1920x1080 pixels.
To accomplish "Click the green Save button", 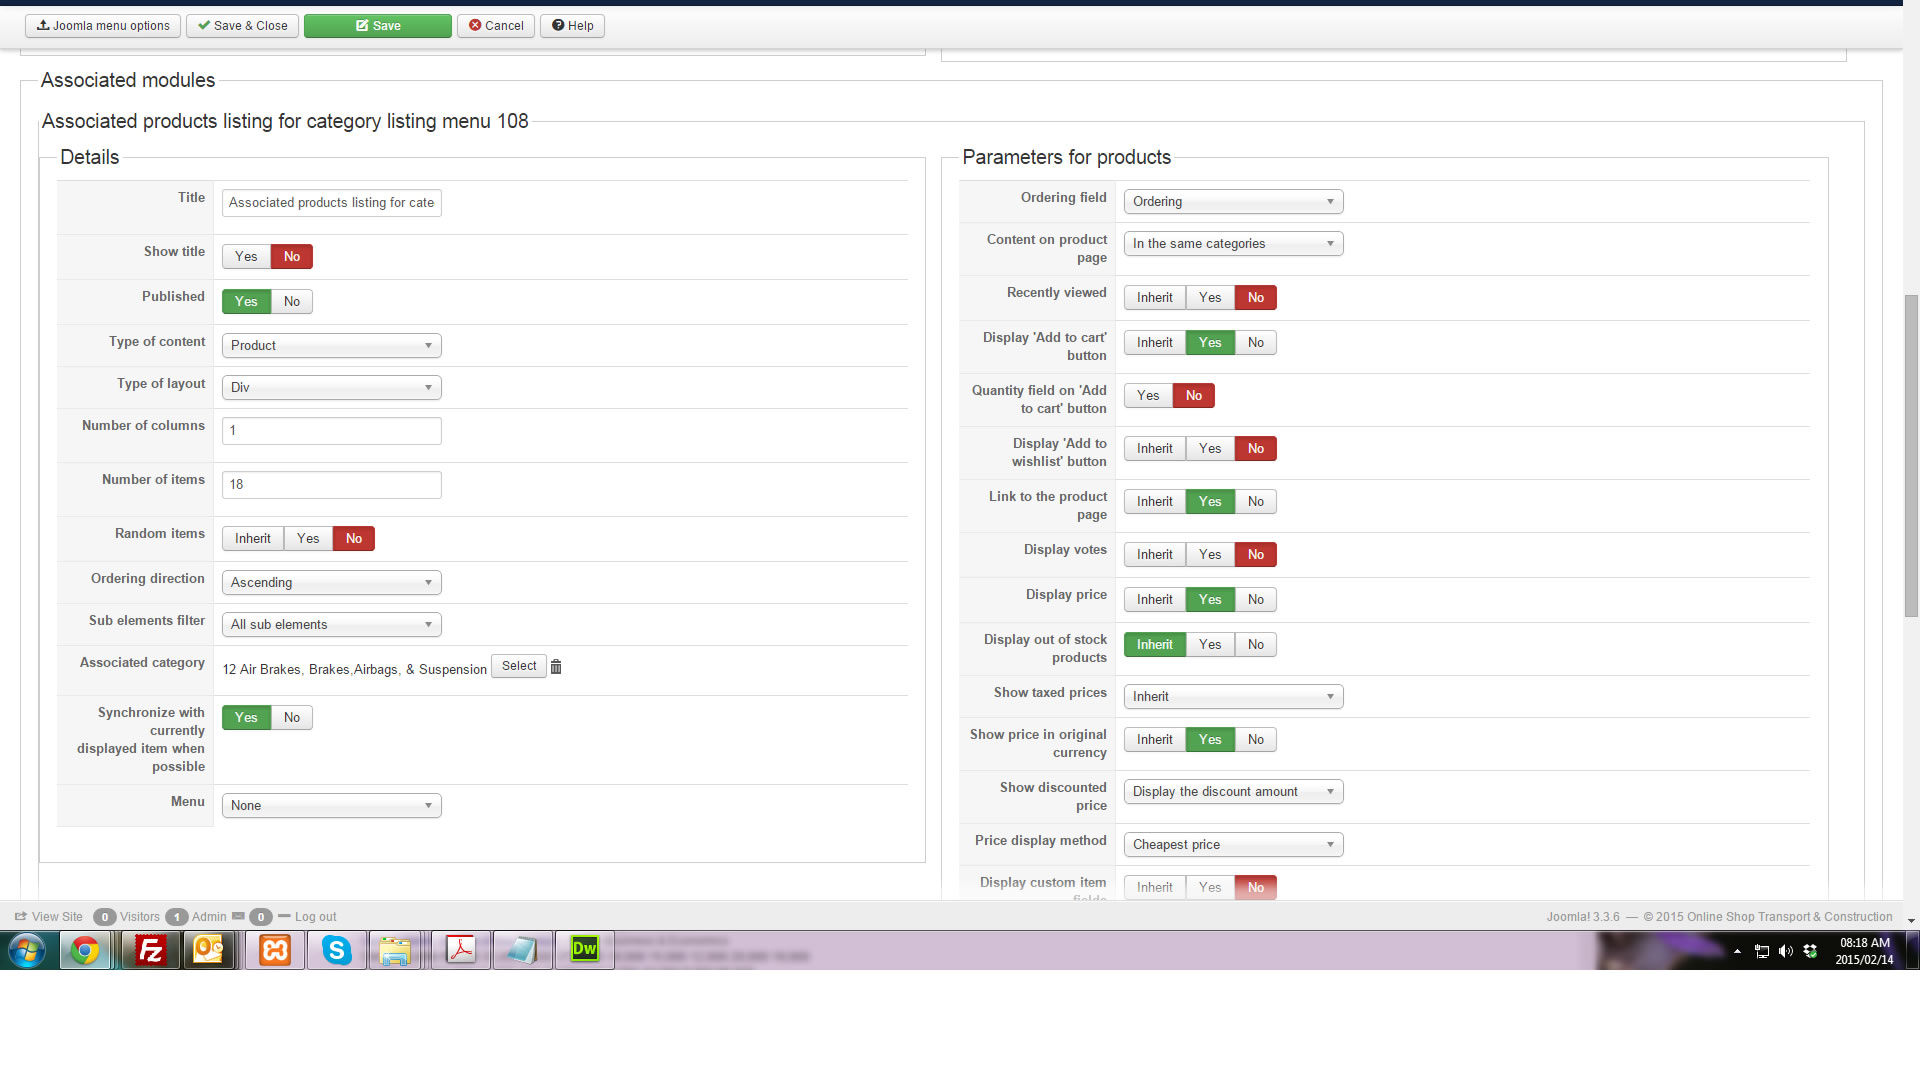I will (378, 26).
